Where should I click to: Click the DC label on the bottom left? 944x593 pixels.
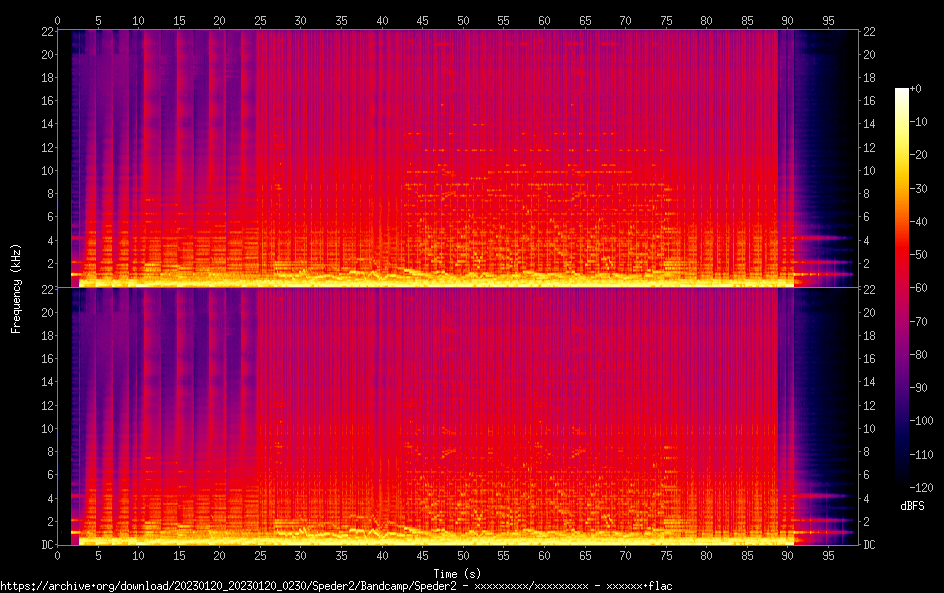click(x=46, y=545)
